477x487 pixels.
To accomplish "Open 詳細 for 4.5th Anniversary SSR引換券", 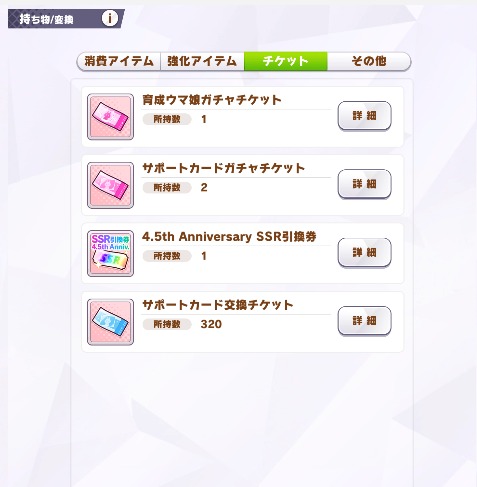I will (364, 252).
